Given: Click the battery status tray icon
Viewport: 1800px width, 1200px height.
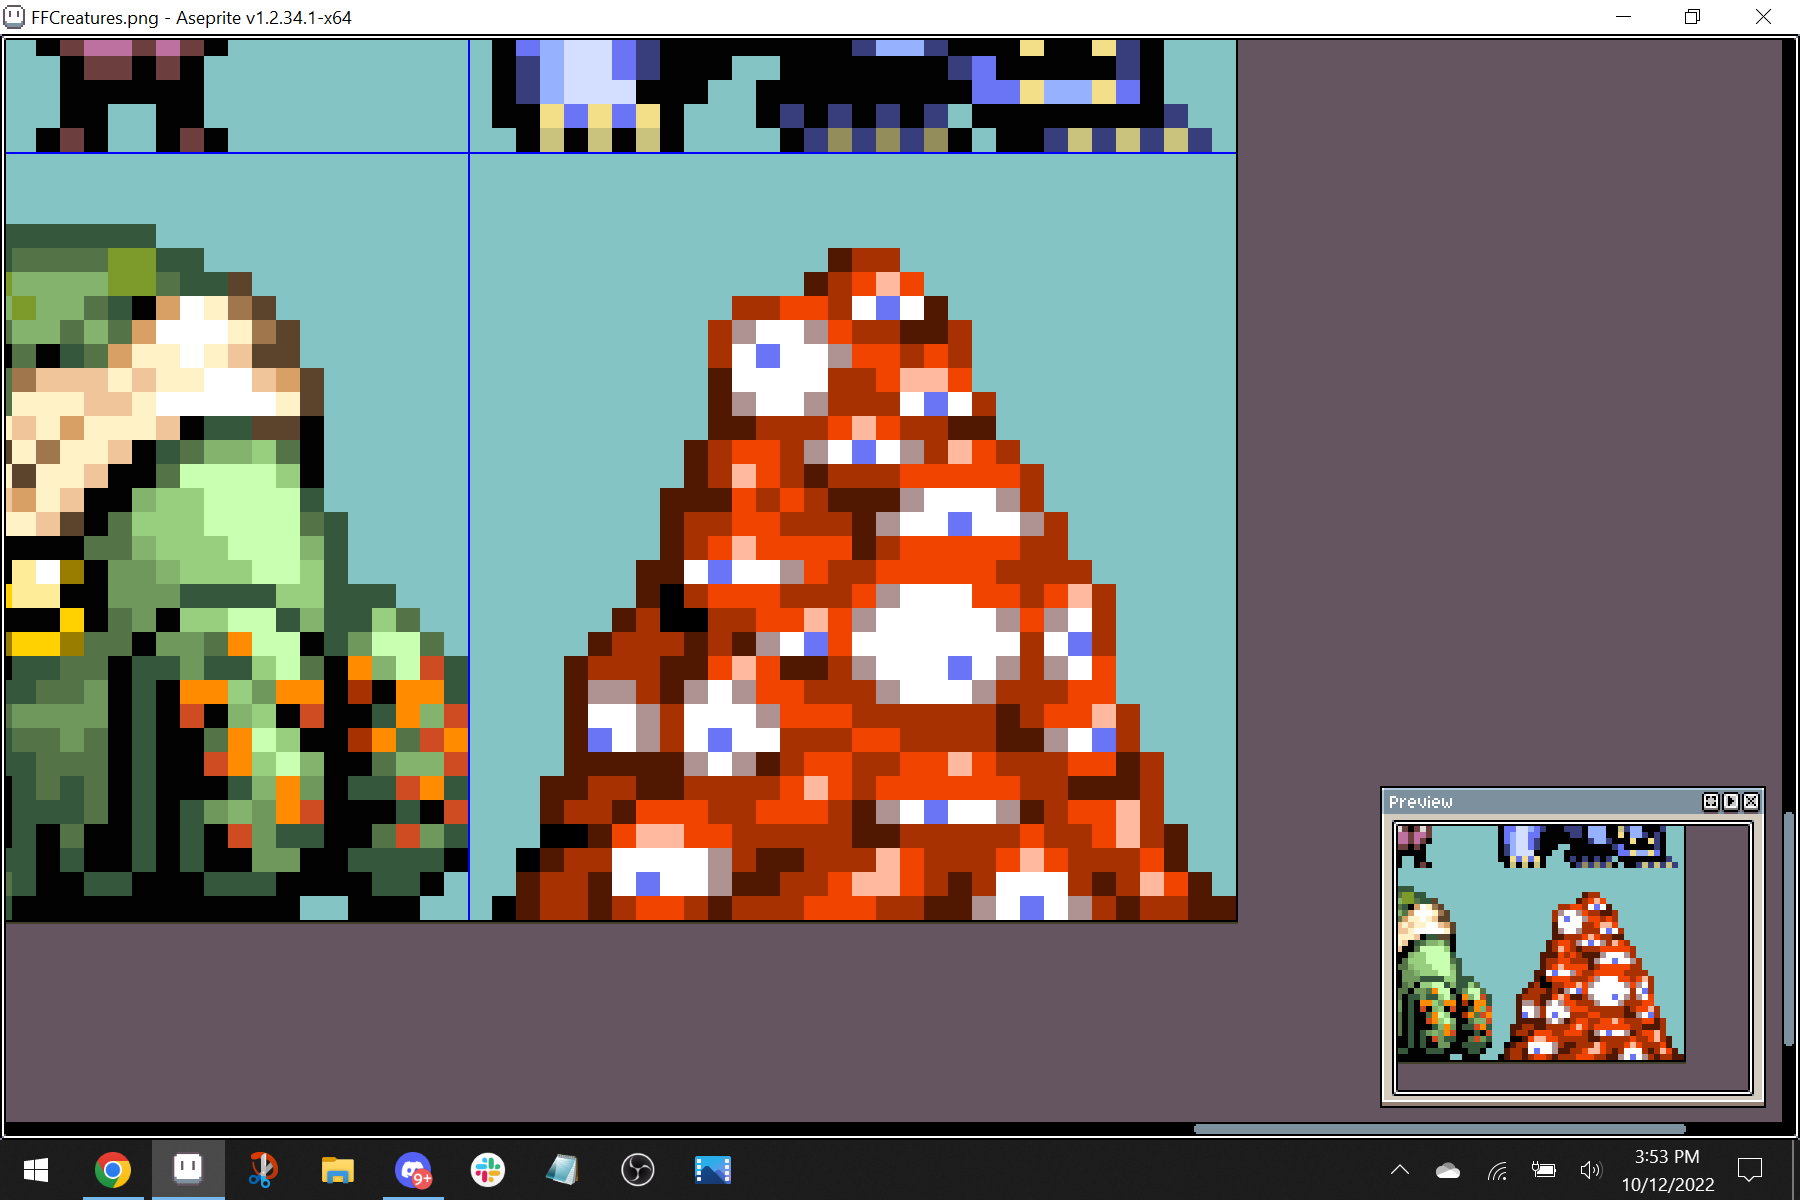Looking at the screenshot, I should 1544,1170.
